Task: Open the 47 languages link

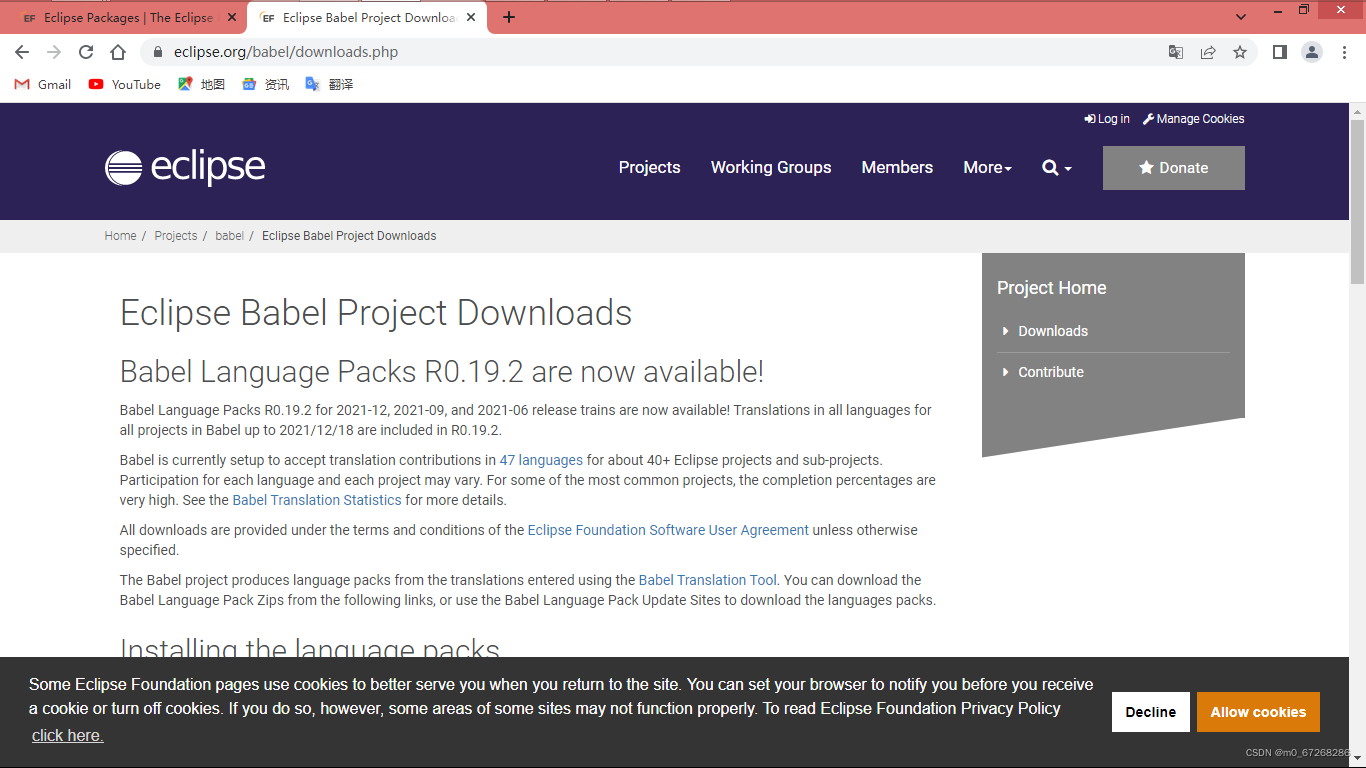Action: pyautogui.click(x=541, y=460)
